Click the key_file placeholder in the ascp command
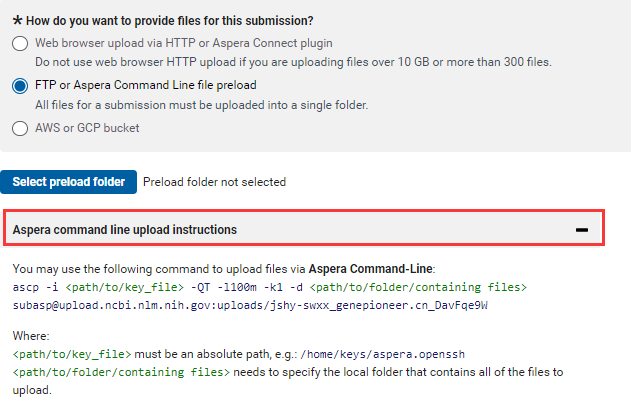This screenshot has width=631, height=408. (x=124, y=287)
